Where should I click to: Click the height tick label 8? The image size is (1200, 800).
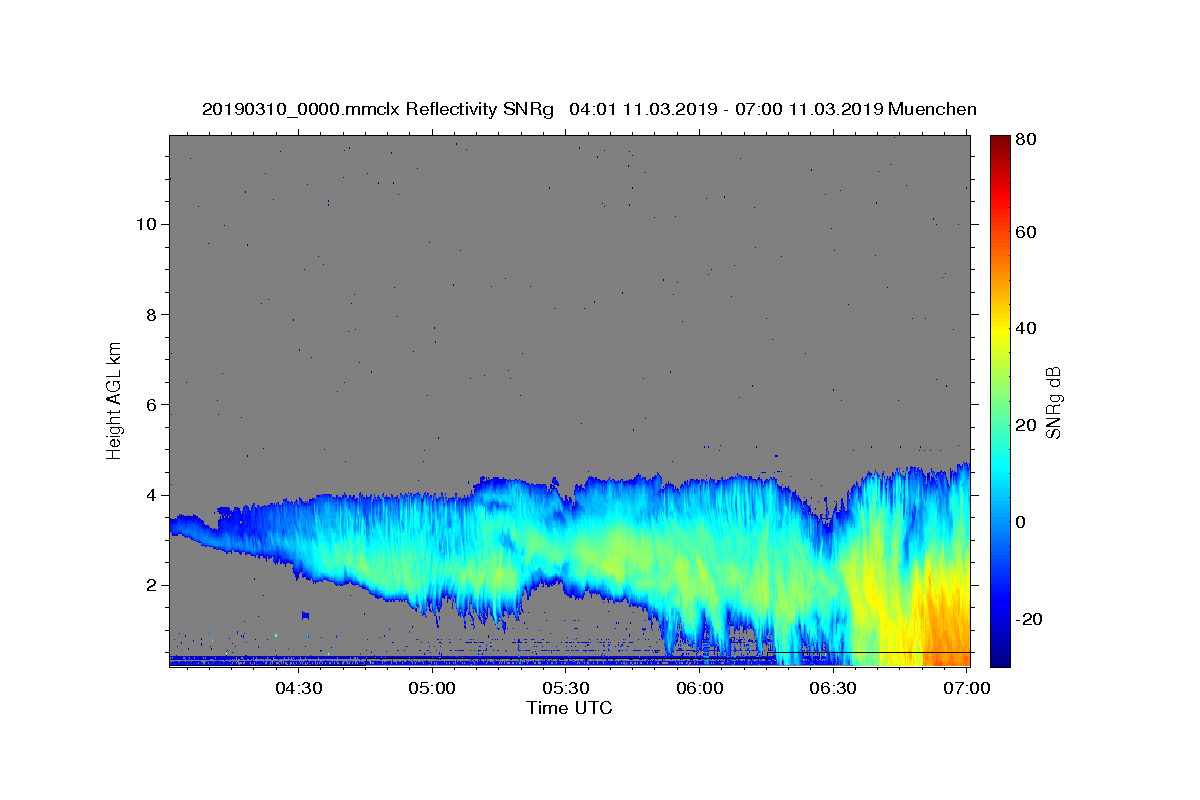[x=152, y=314]
